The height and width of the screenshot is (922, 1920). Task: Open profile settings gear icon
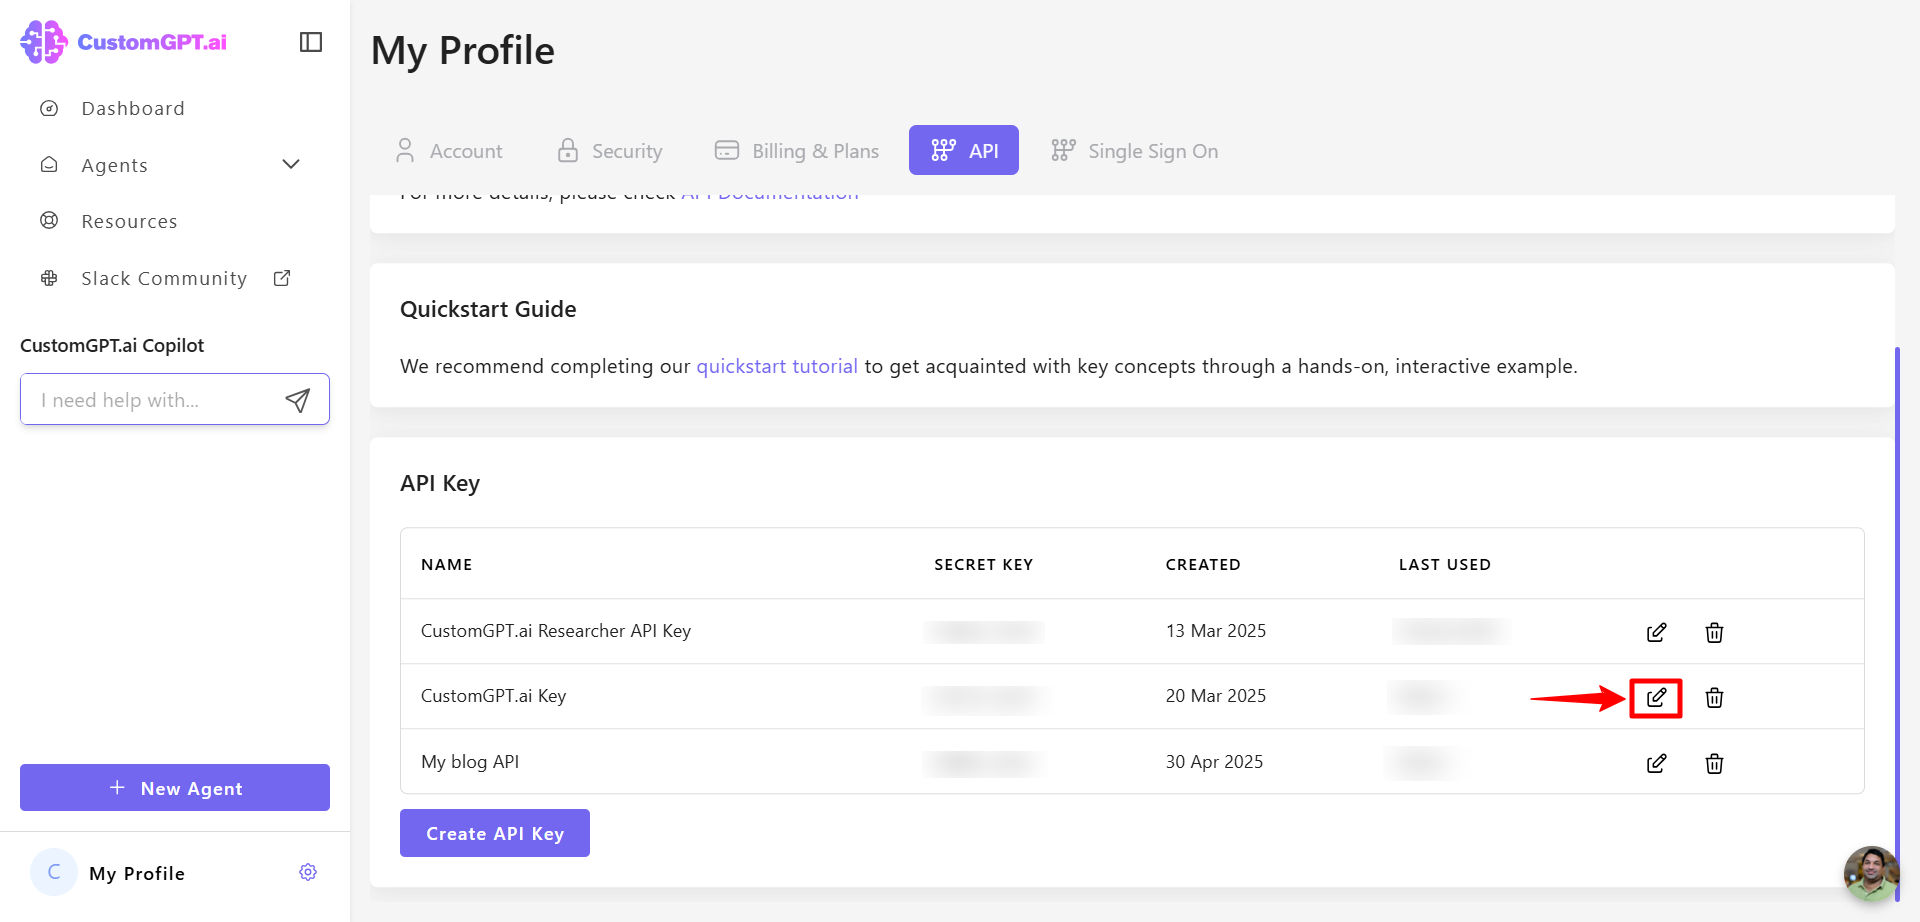(308, 873)
